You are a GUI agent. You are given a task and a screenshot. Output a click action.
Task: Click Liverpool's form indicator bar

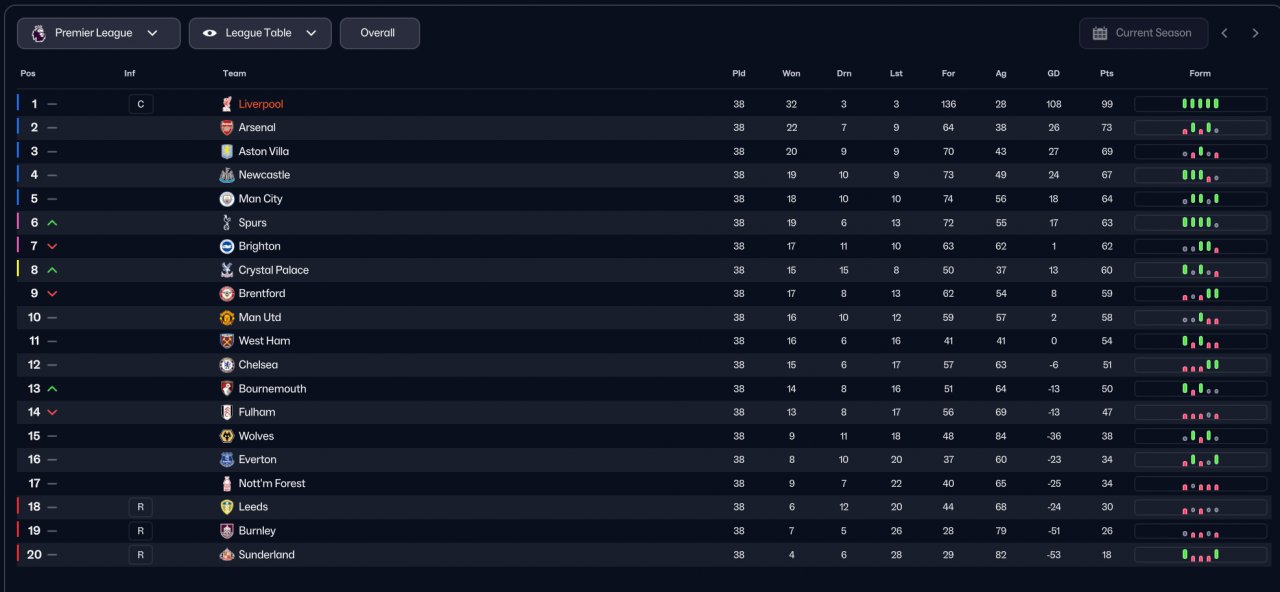(x=1200, y=104)
